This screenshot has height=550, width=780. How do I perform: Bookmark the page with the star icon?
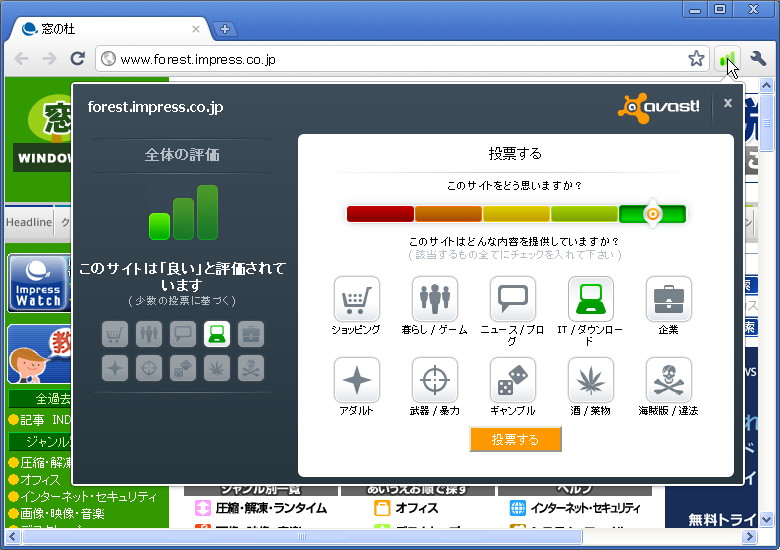pos(696,59)
